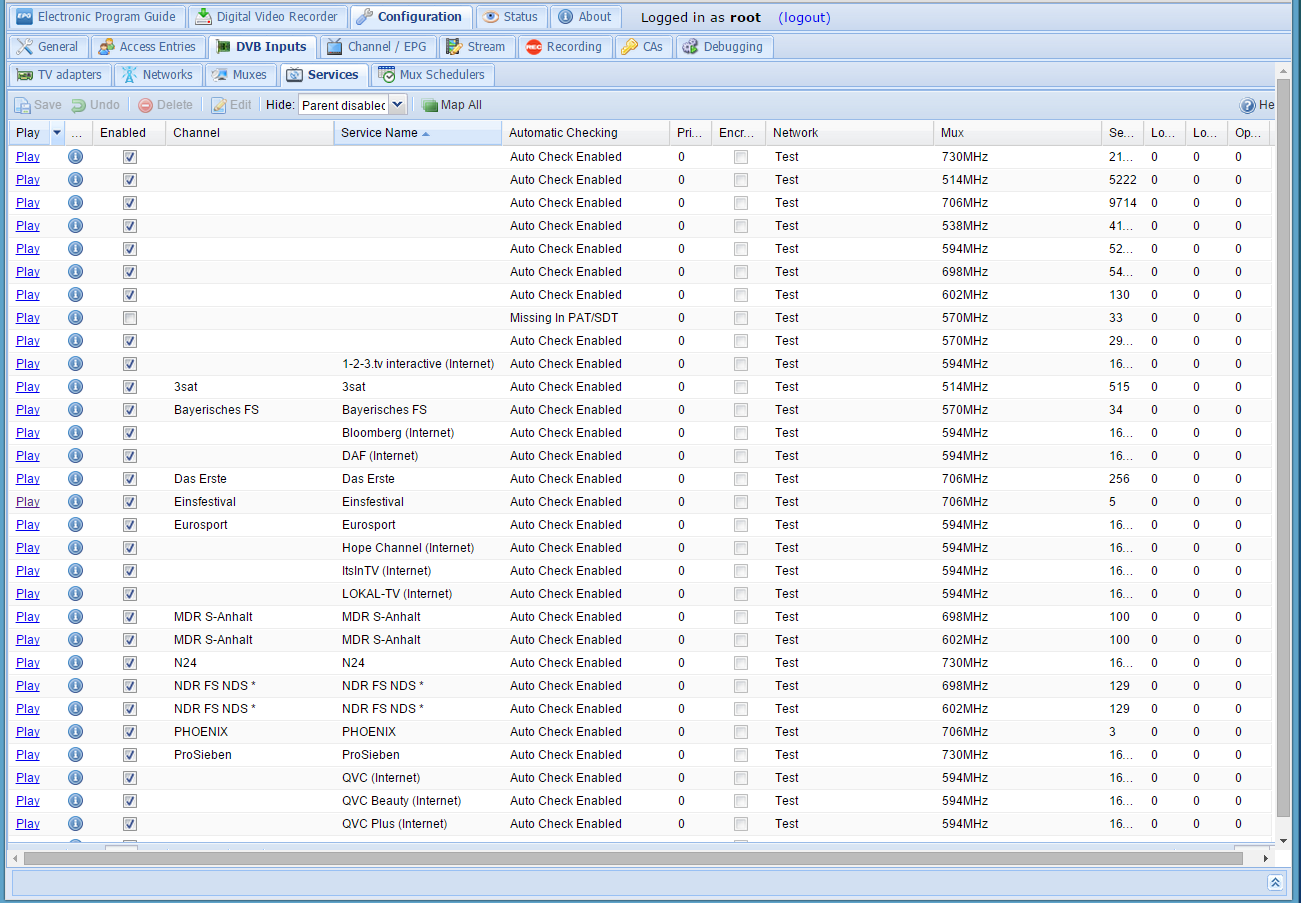
Task: Select the Mux Schedulers tab
Action: (x=432, y=75)
